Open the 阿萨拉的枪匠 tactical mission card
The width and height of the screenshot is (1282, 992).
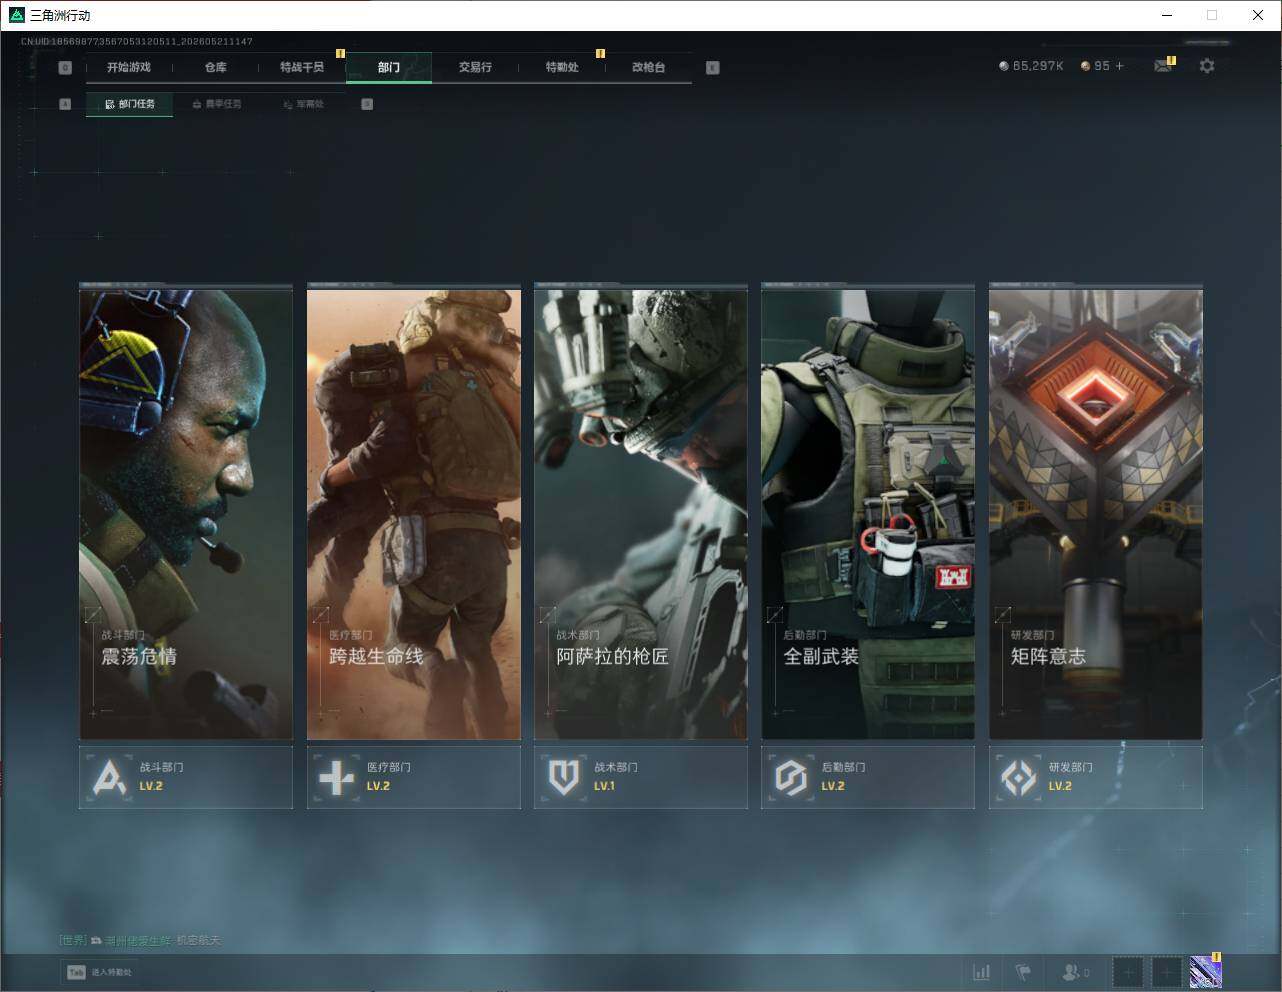tap(641, 513)
